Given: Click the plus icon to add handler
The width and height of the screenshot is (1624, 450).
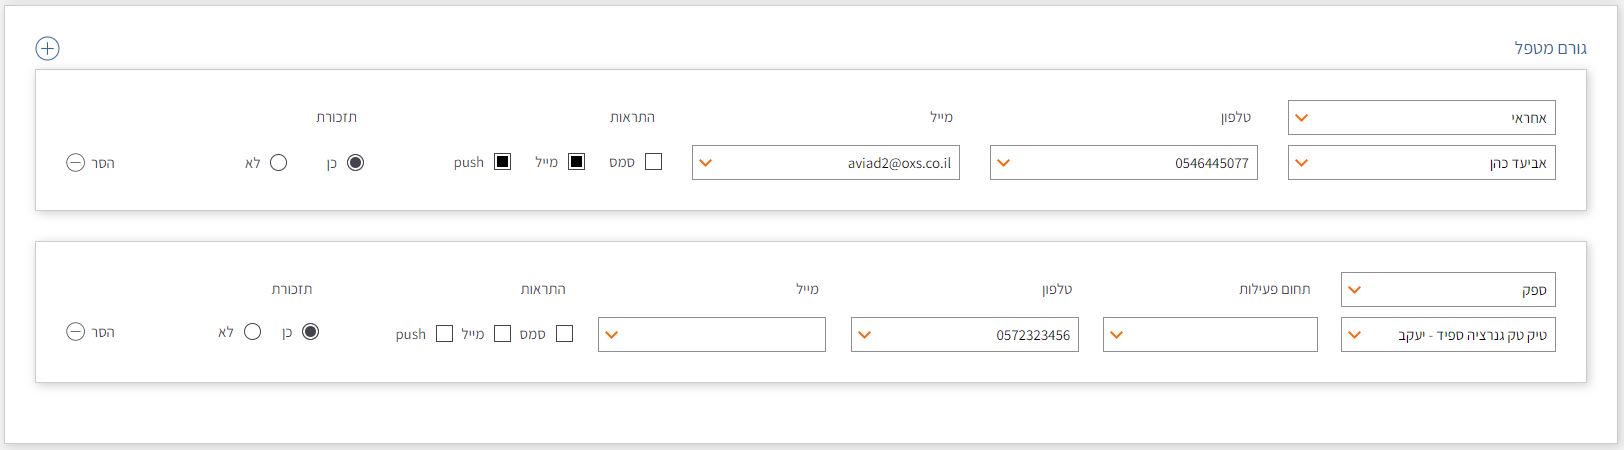Looking at the screenshot, I should tap(47, 48).
